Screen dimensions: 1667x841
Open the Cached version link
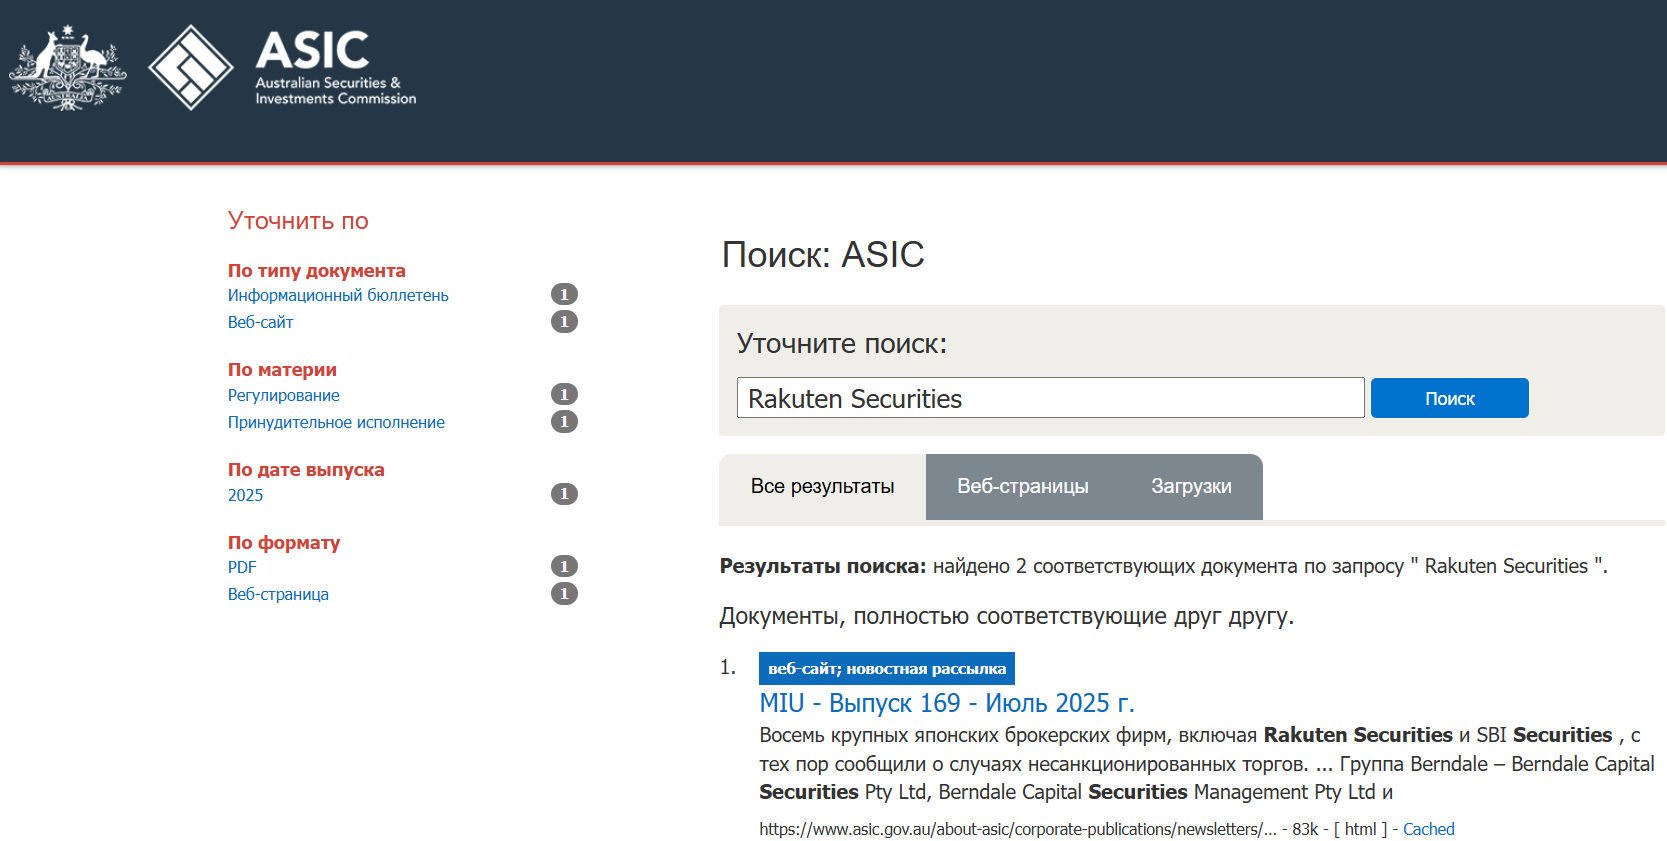[1428, 829]
